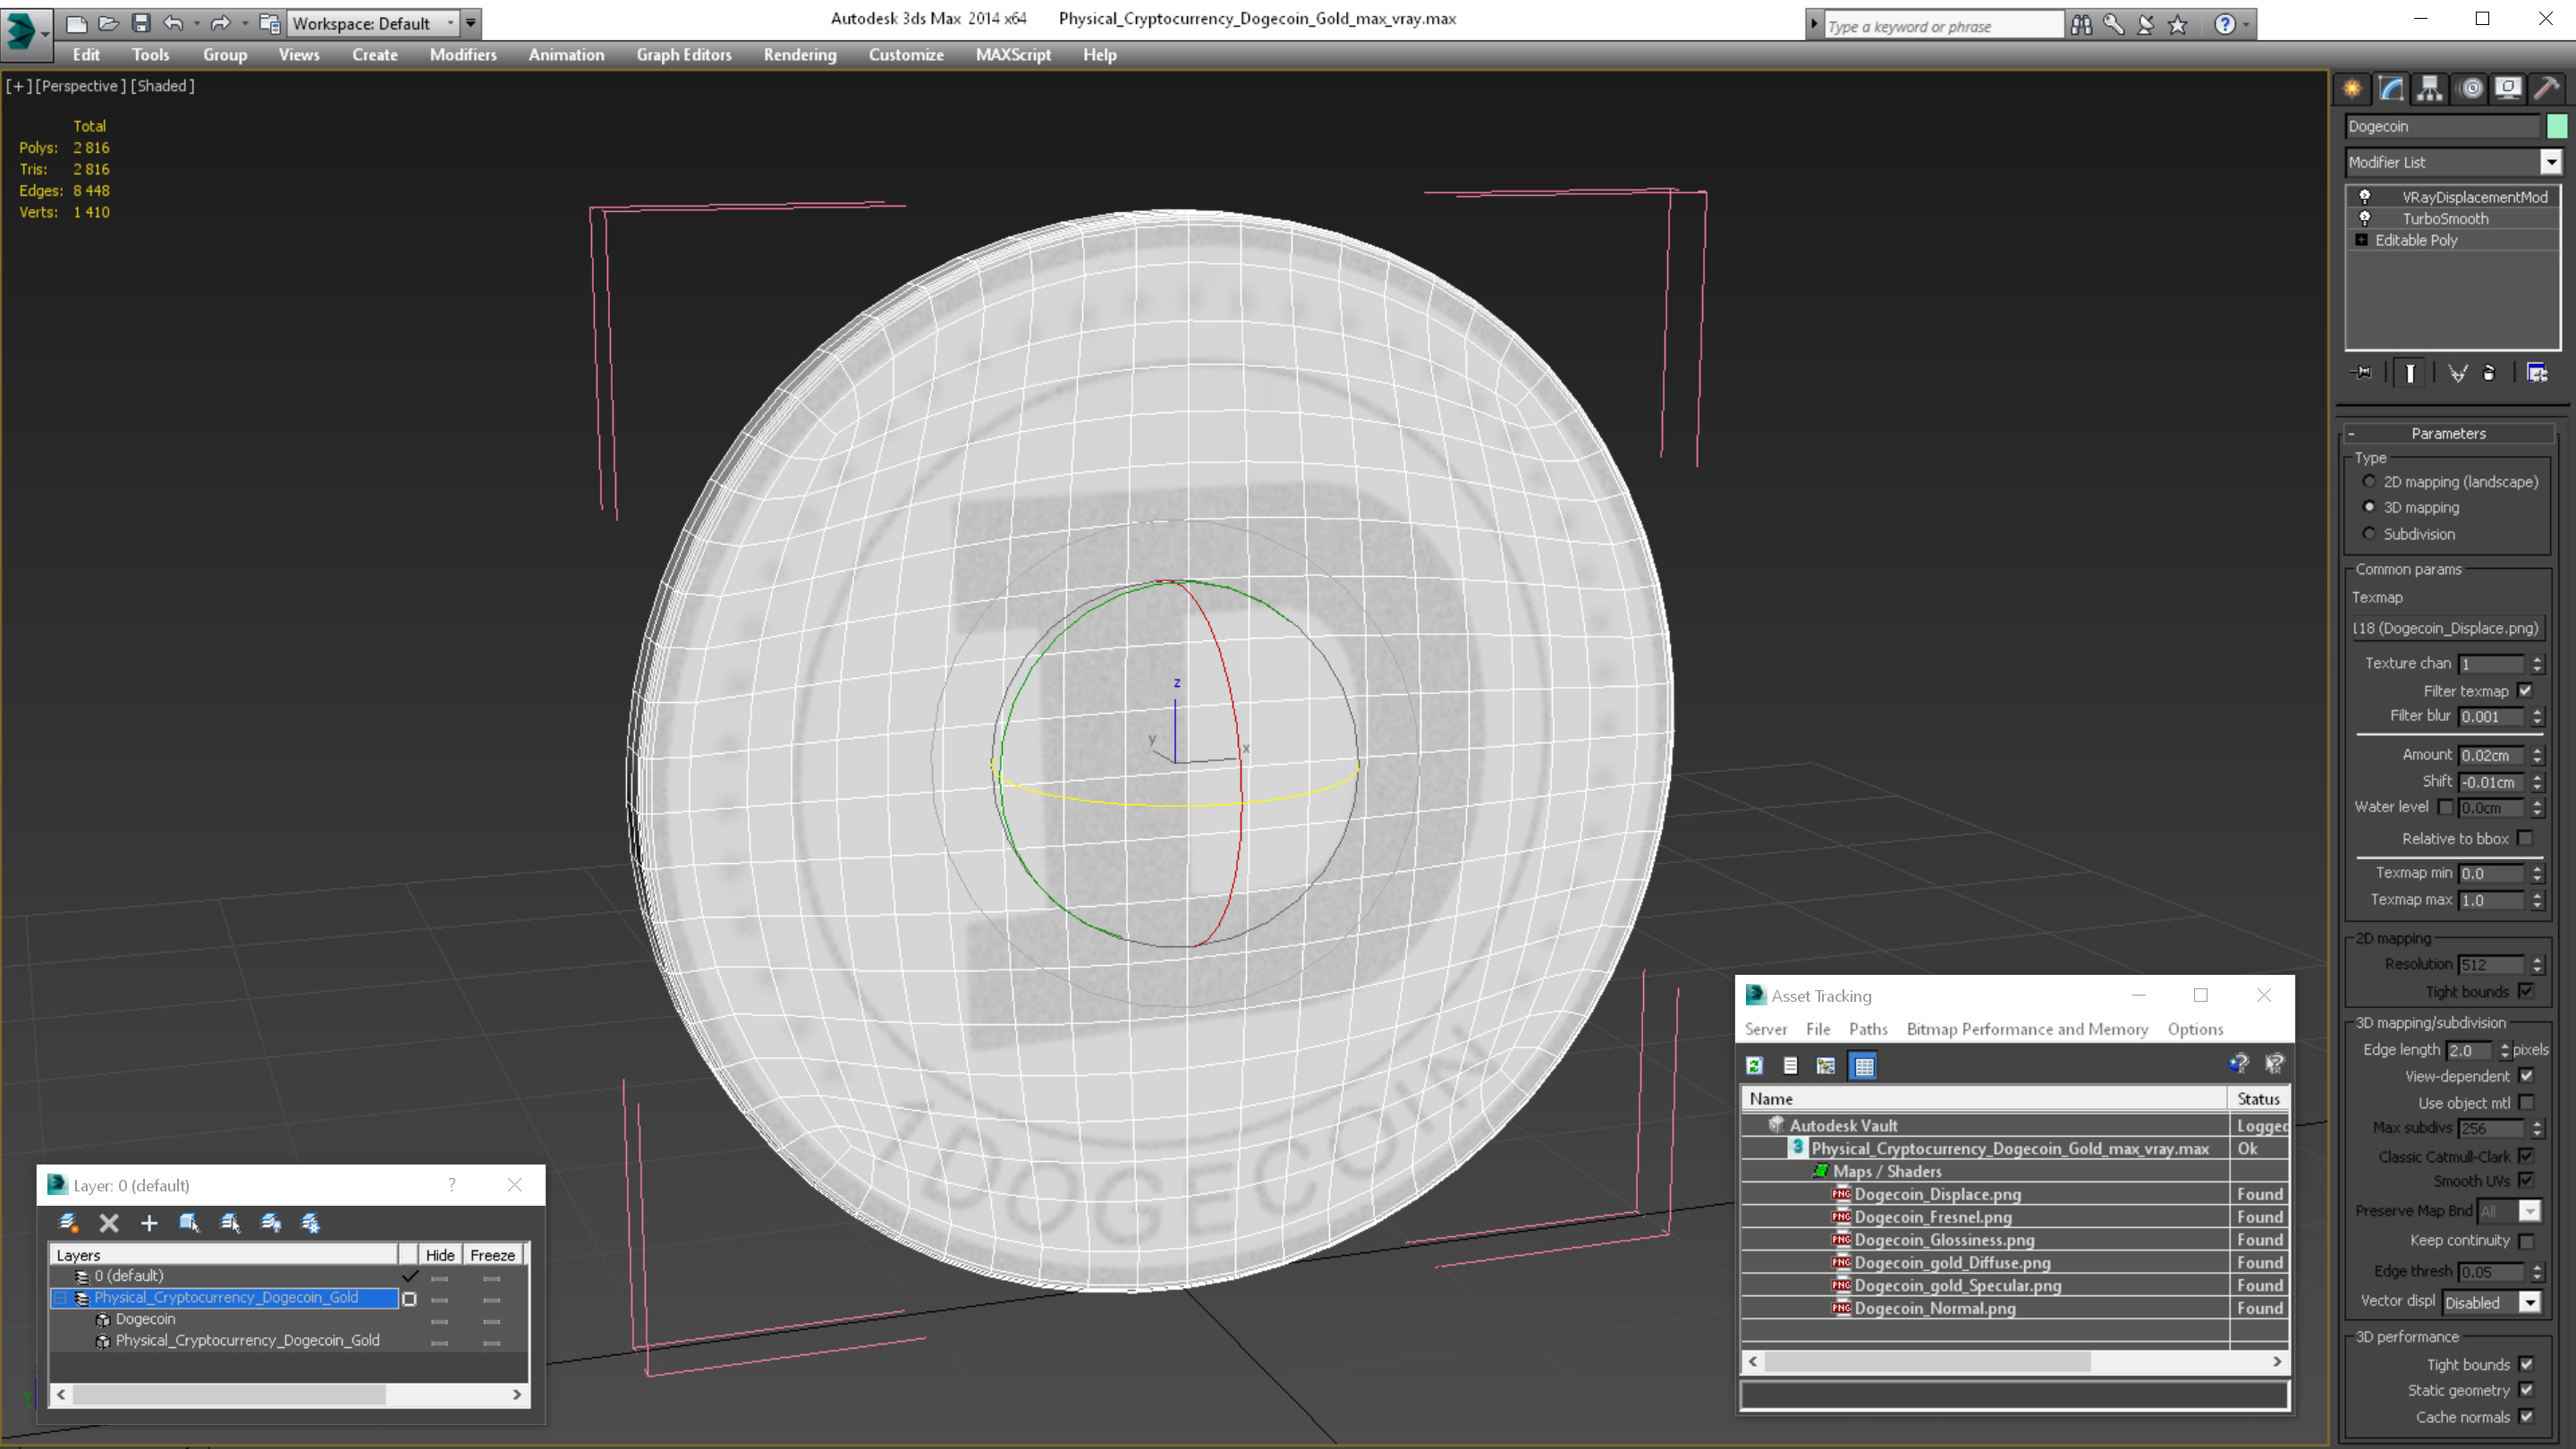Image resolution: width=2576 pixels, height=1449 pixels.
Task: Click the Dogecoin object color swatch
Action: (2556, 126)
